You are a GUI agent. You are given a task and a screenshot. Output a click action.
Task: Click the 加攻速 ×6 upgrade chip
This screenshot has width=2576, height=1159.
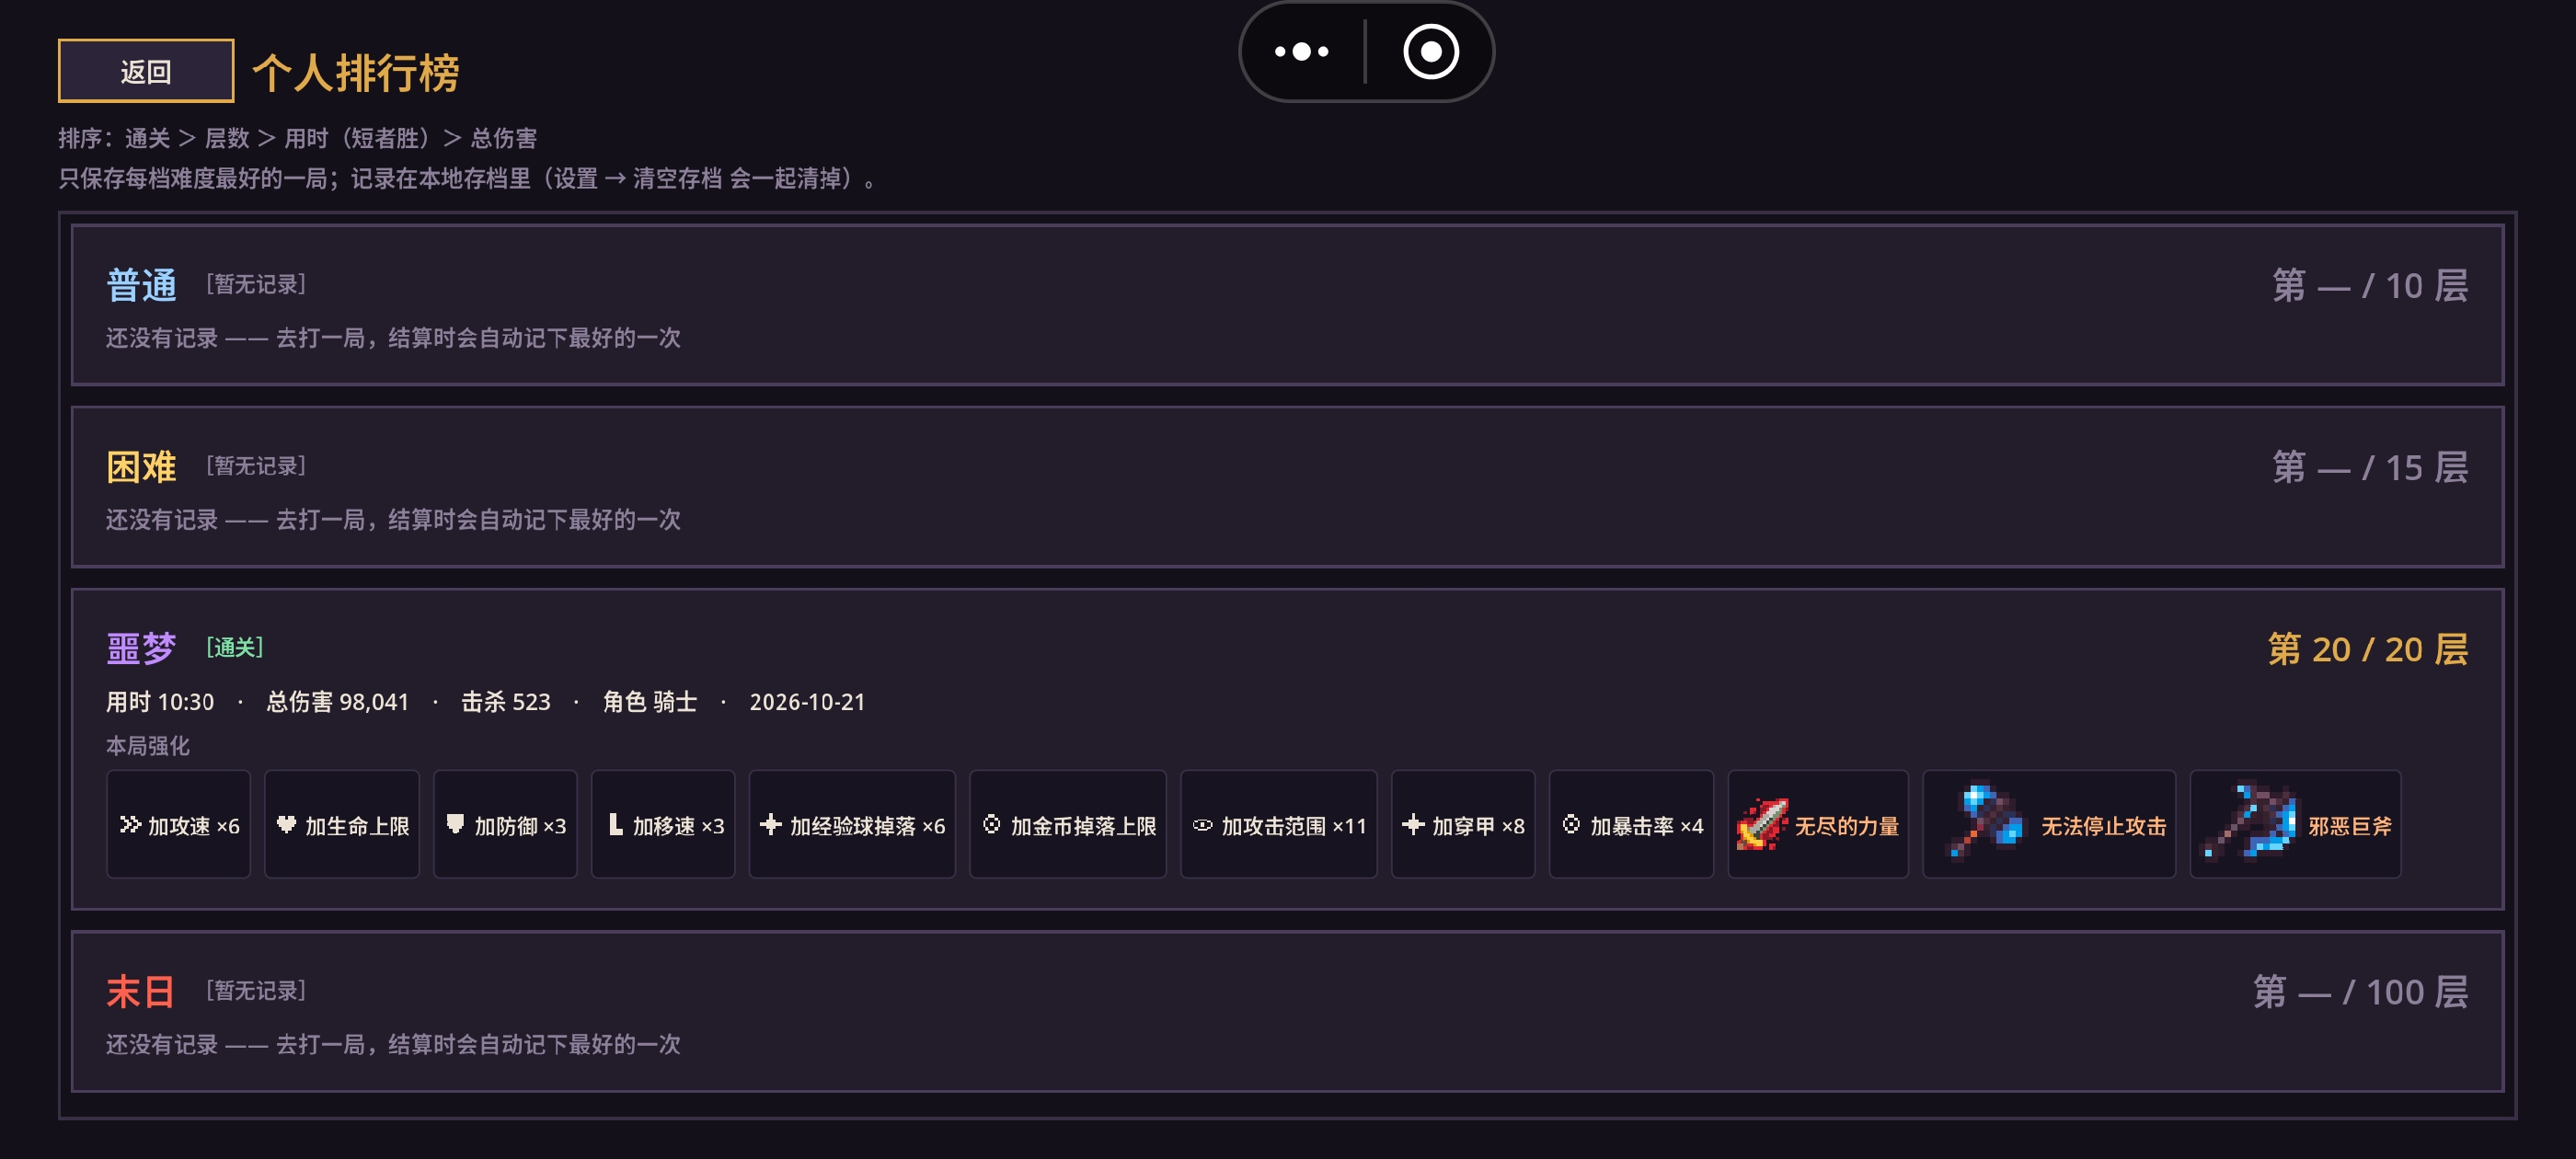tap(179, 825)
